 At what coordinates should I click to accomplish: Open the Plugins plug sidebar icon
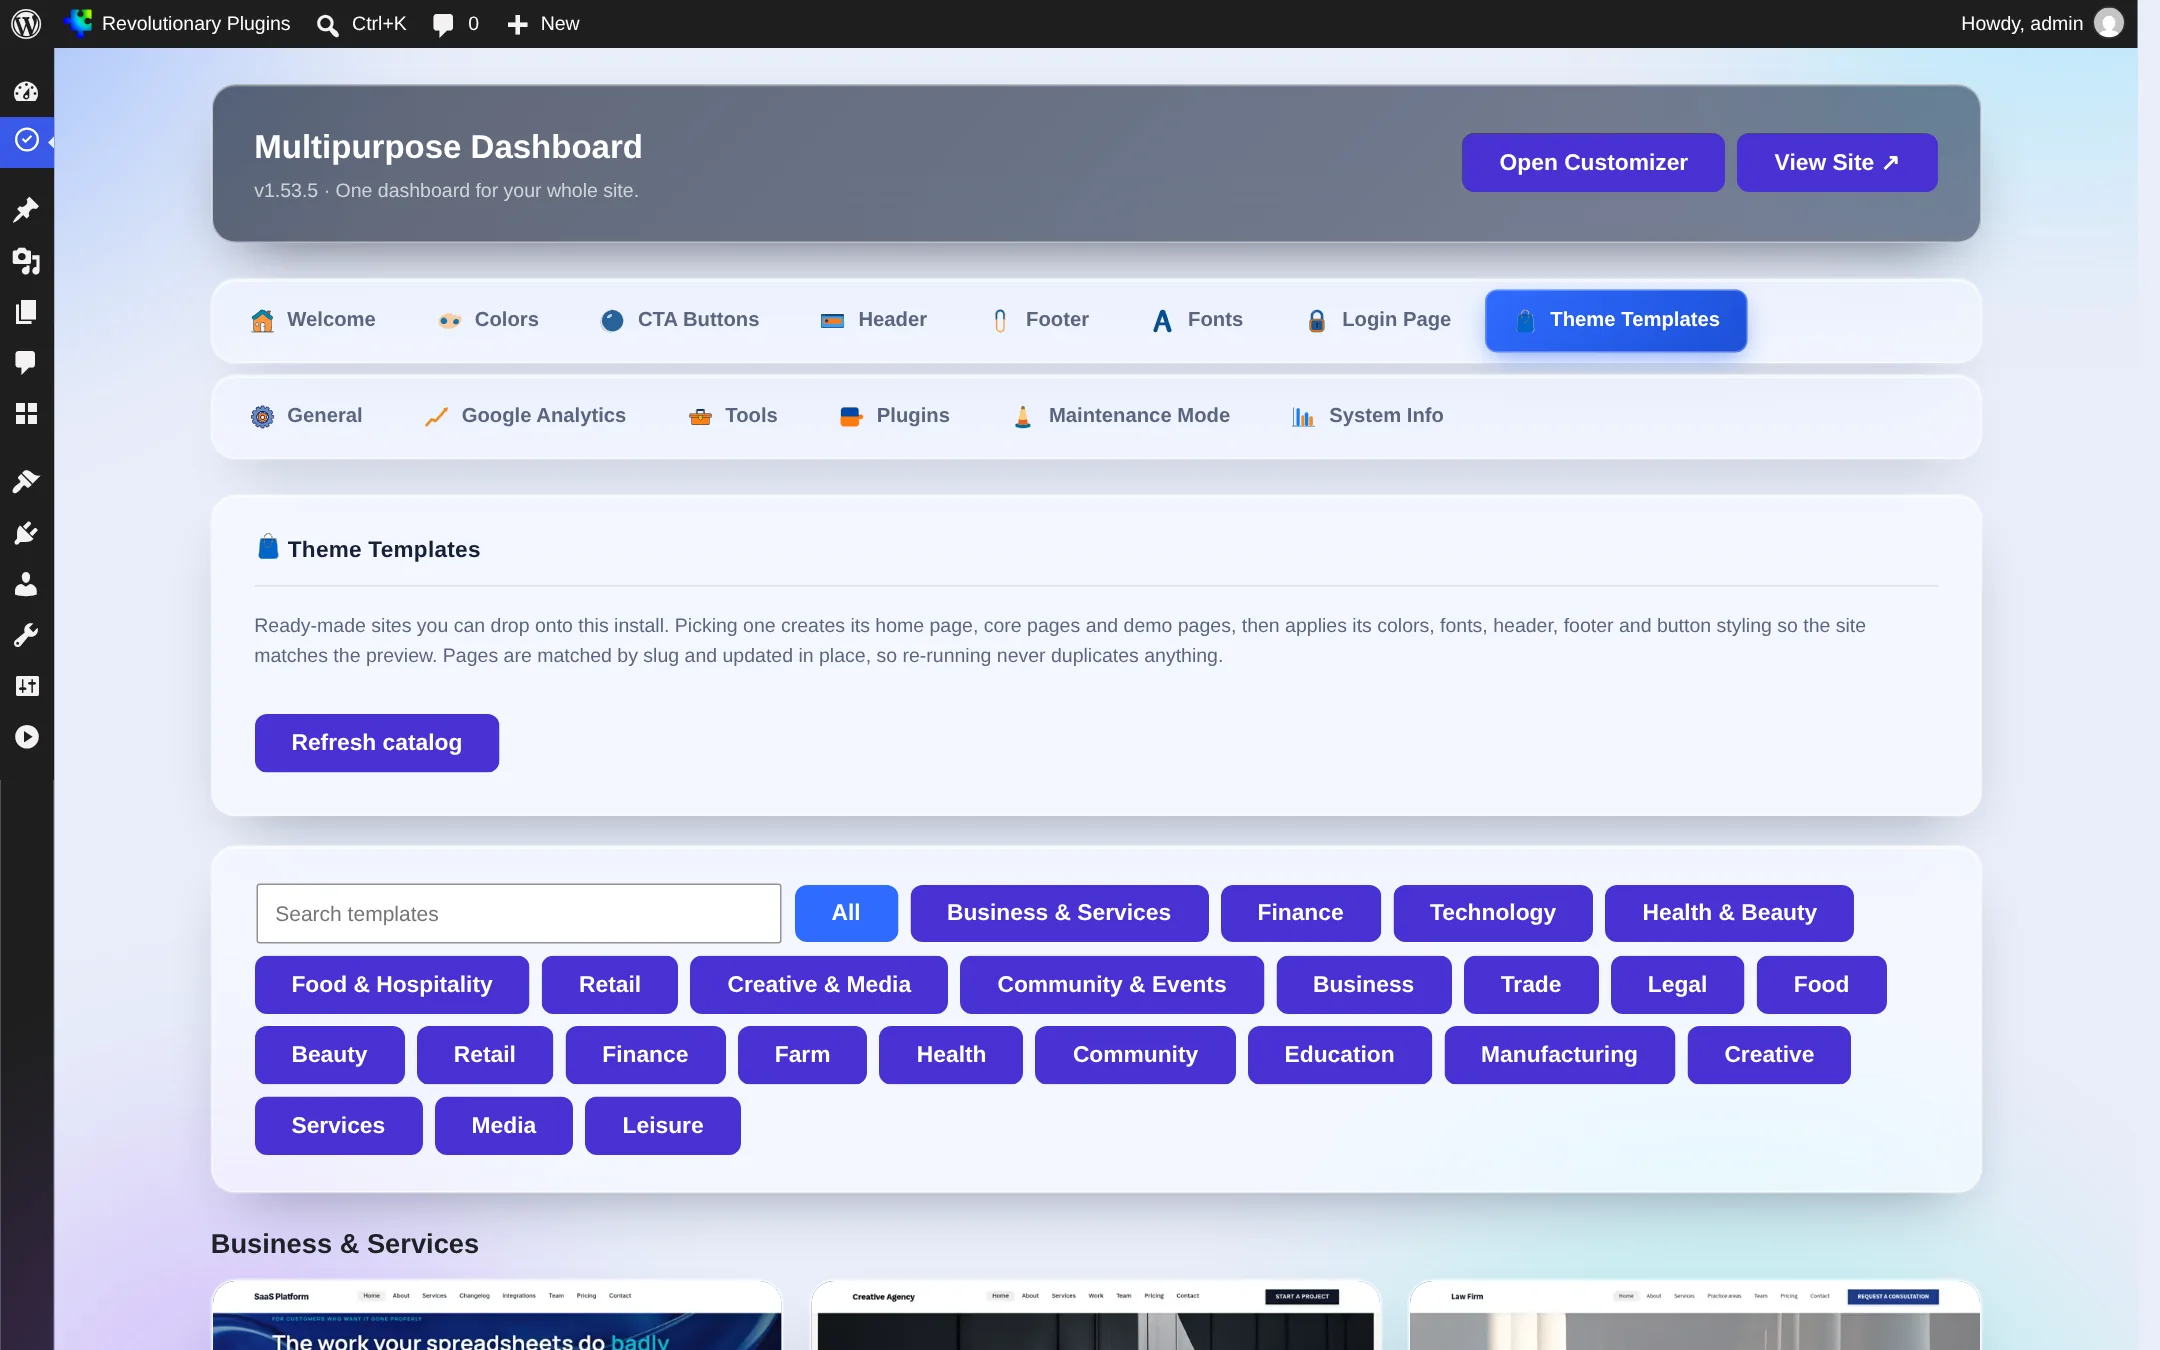coord(26,533)
